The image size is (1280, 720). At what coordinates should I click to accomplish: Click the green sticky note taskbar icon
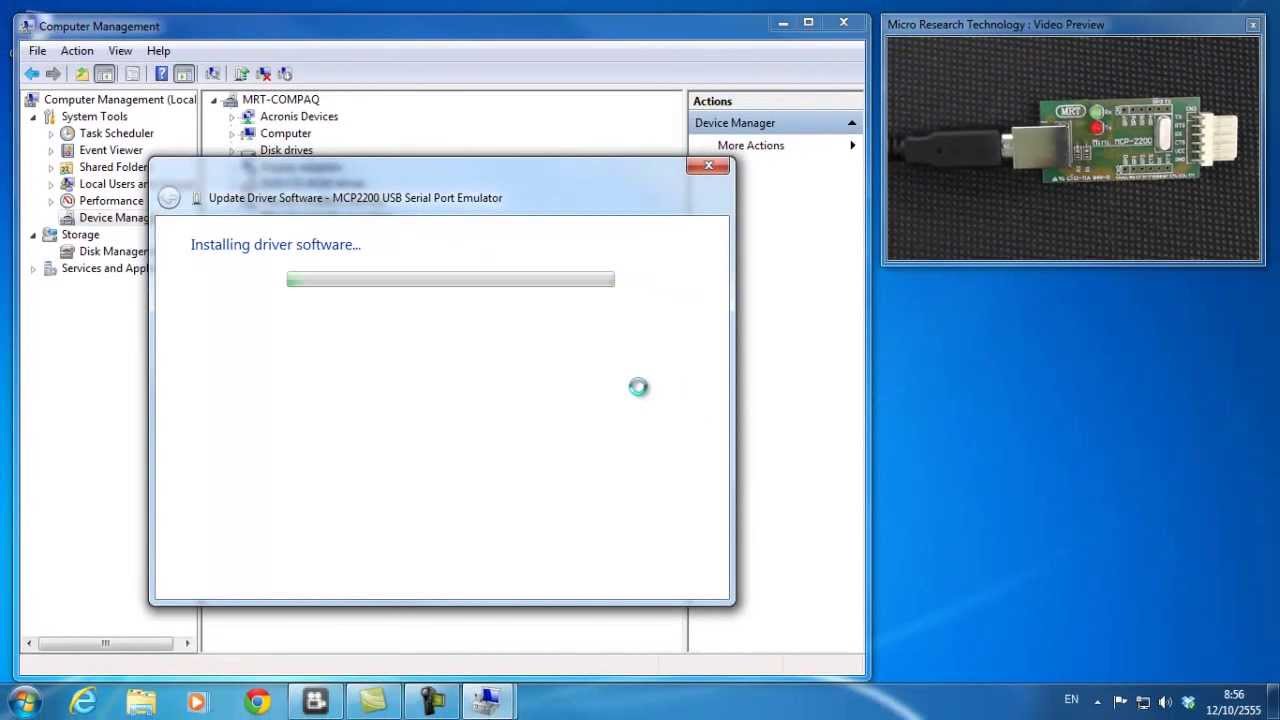pyautogui.click(x=373, y=701)
